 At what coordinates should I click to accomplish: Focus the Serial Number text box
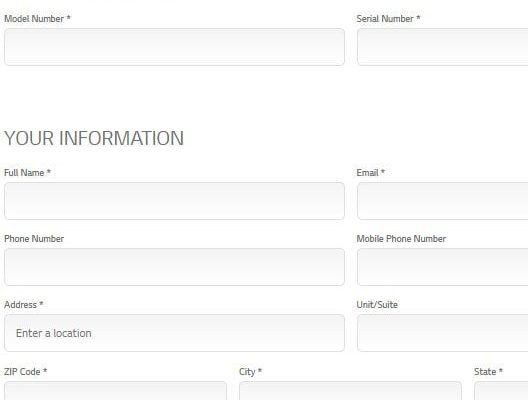[442, 47]
